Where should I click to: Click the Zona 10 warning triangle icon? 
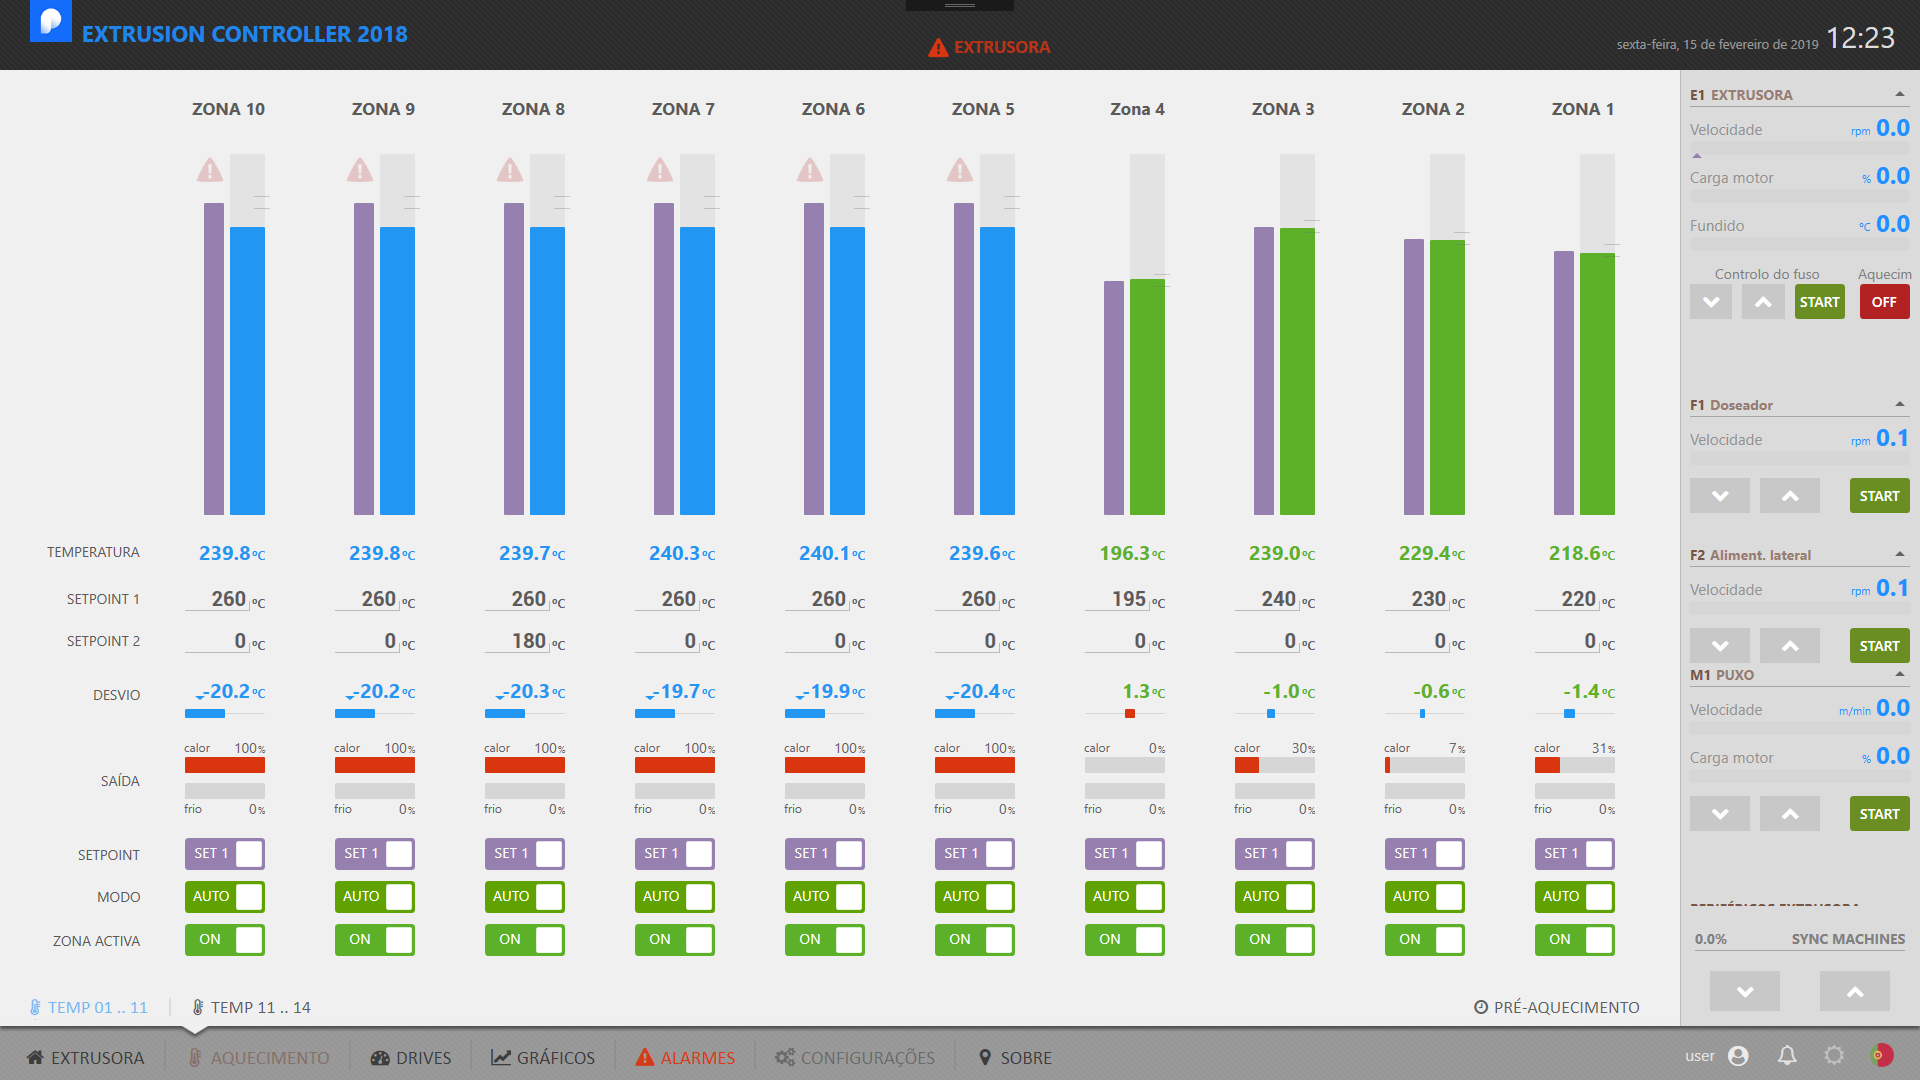[x=209, y=170]
